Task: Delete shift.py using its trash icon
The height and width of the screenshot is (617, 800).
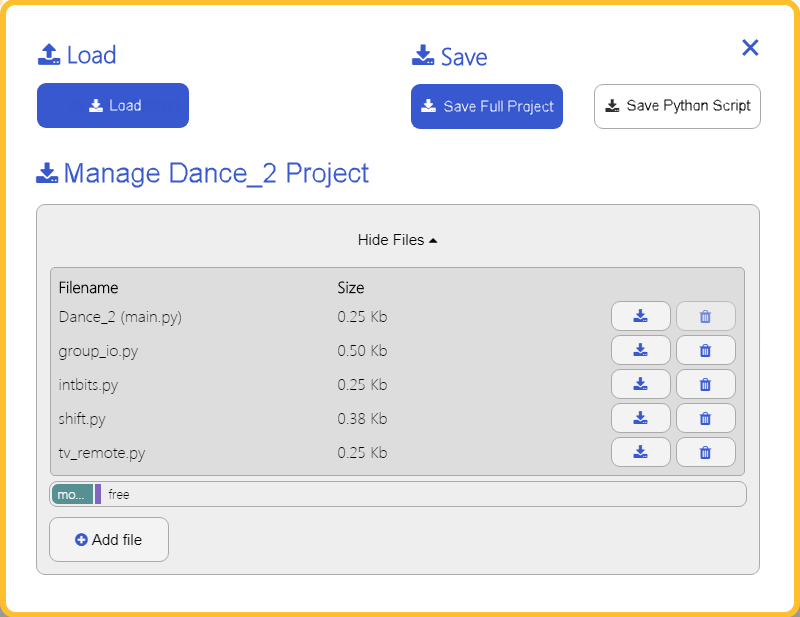Action: point(706,418)
